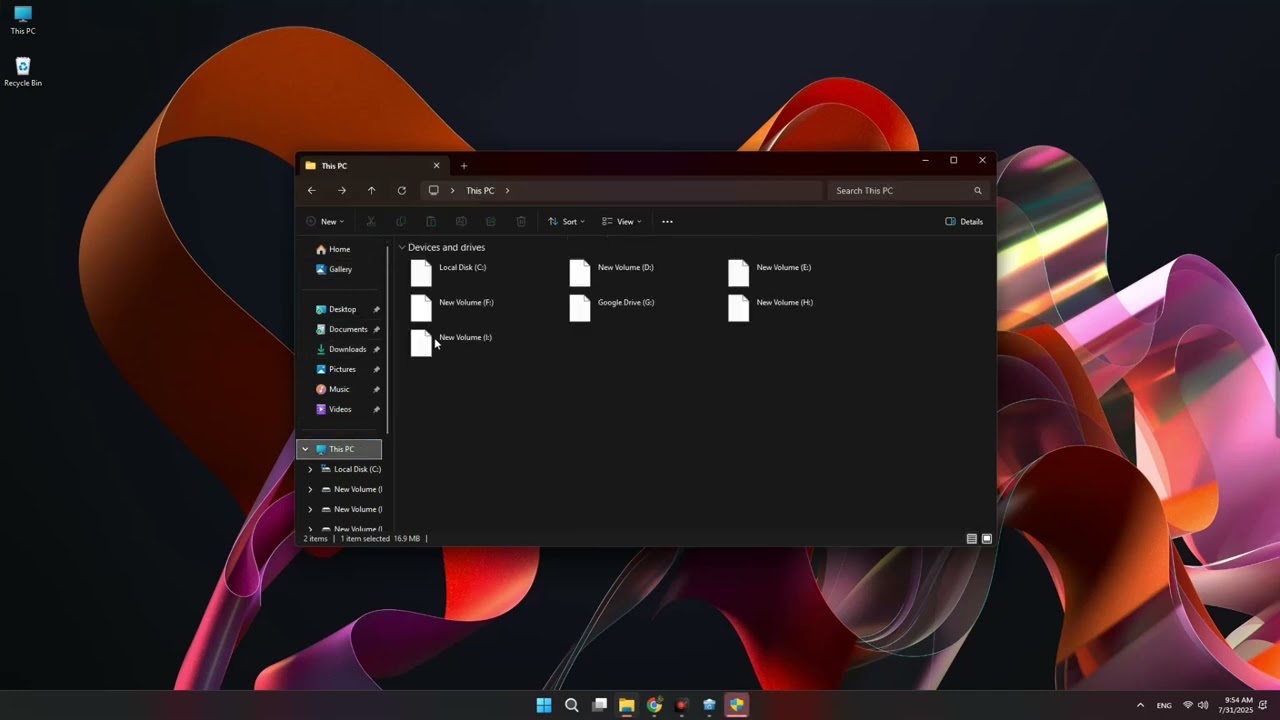Click the Copy icon in toolbar
1280x720 pixels.
[401, 221]
